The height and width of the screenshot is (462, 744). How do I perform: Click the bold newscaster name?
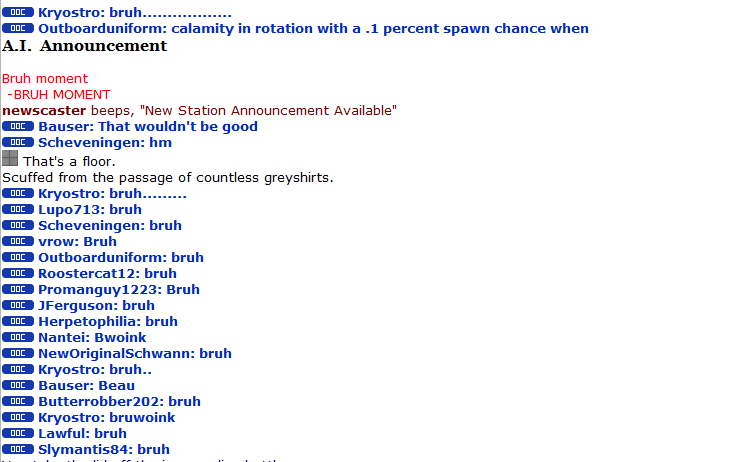pos(44,110)
